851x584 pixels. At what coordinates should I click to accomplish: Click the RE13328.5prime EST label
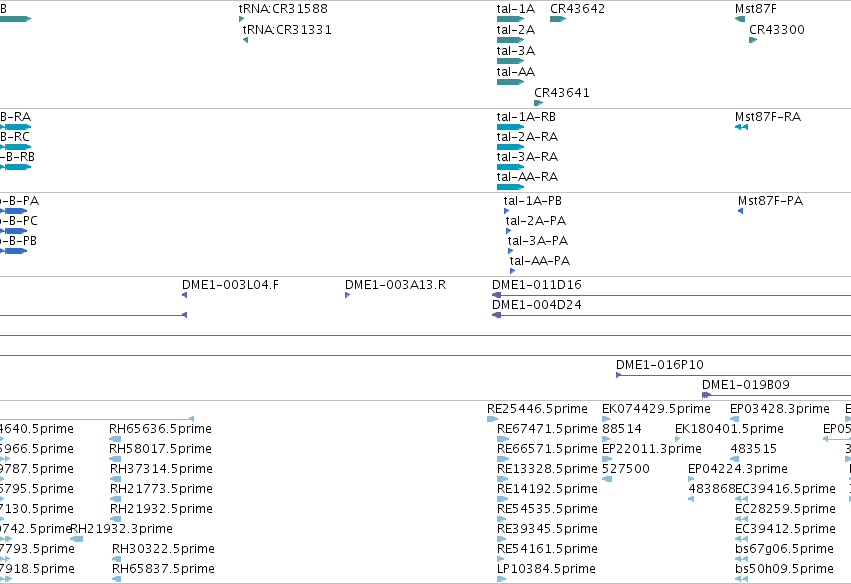point(547,469)
